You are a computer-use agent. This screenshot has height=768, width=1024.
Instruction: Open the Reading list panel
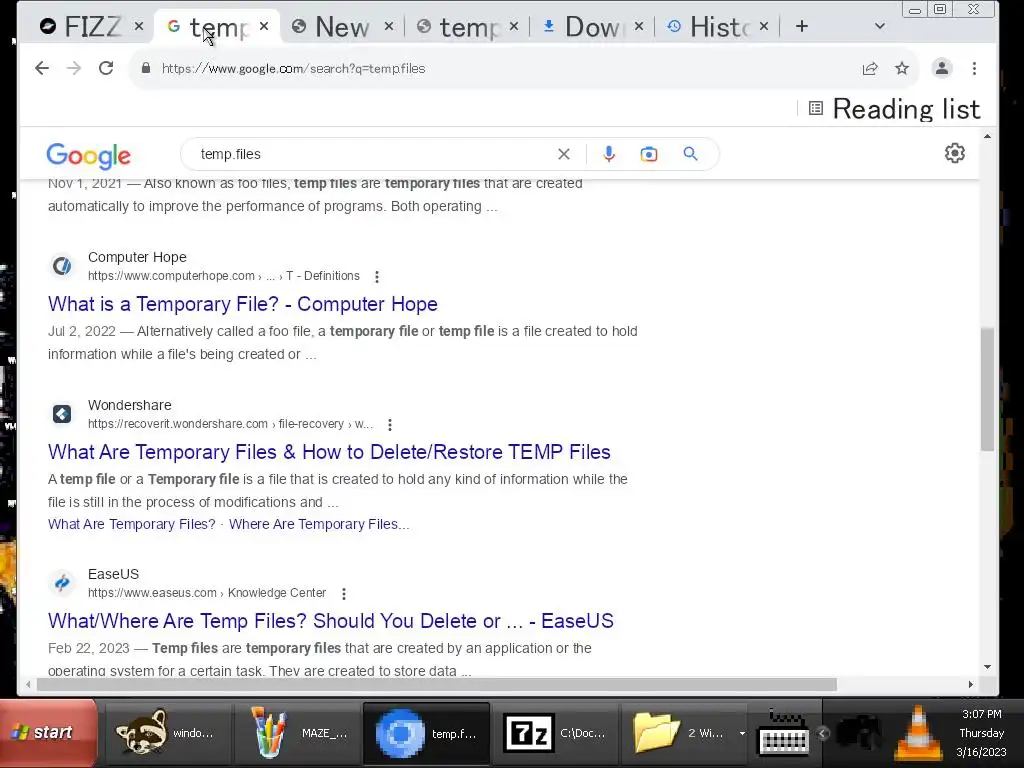pyautogui.click(x=895, y=109)
